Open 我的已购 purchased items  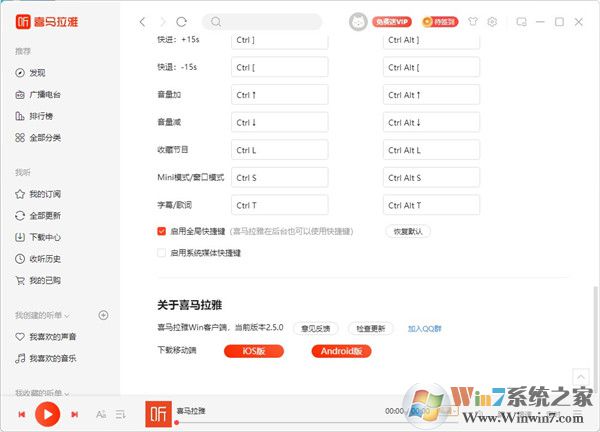tap(38, 280)
